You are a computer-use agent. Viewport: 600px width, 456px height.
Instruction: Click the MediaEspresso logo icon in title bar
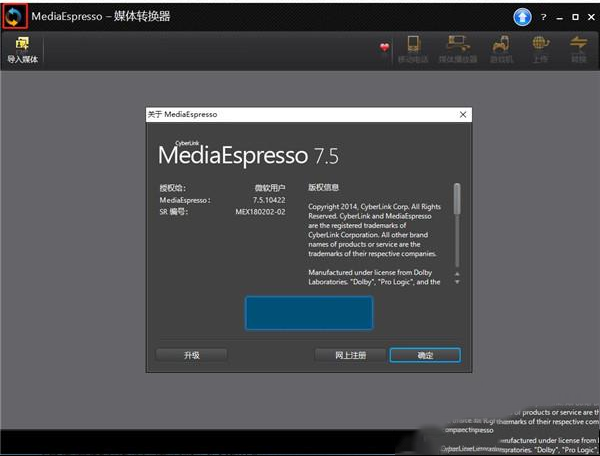[15, 16]
